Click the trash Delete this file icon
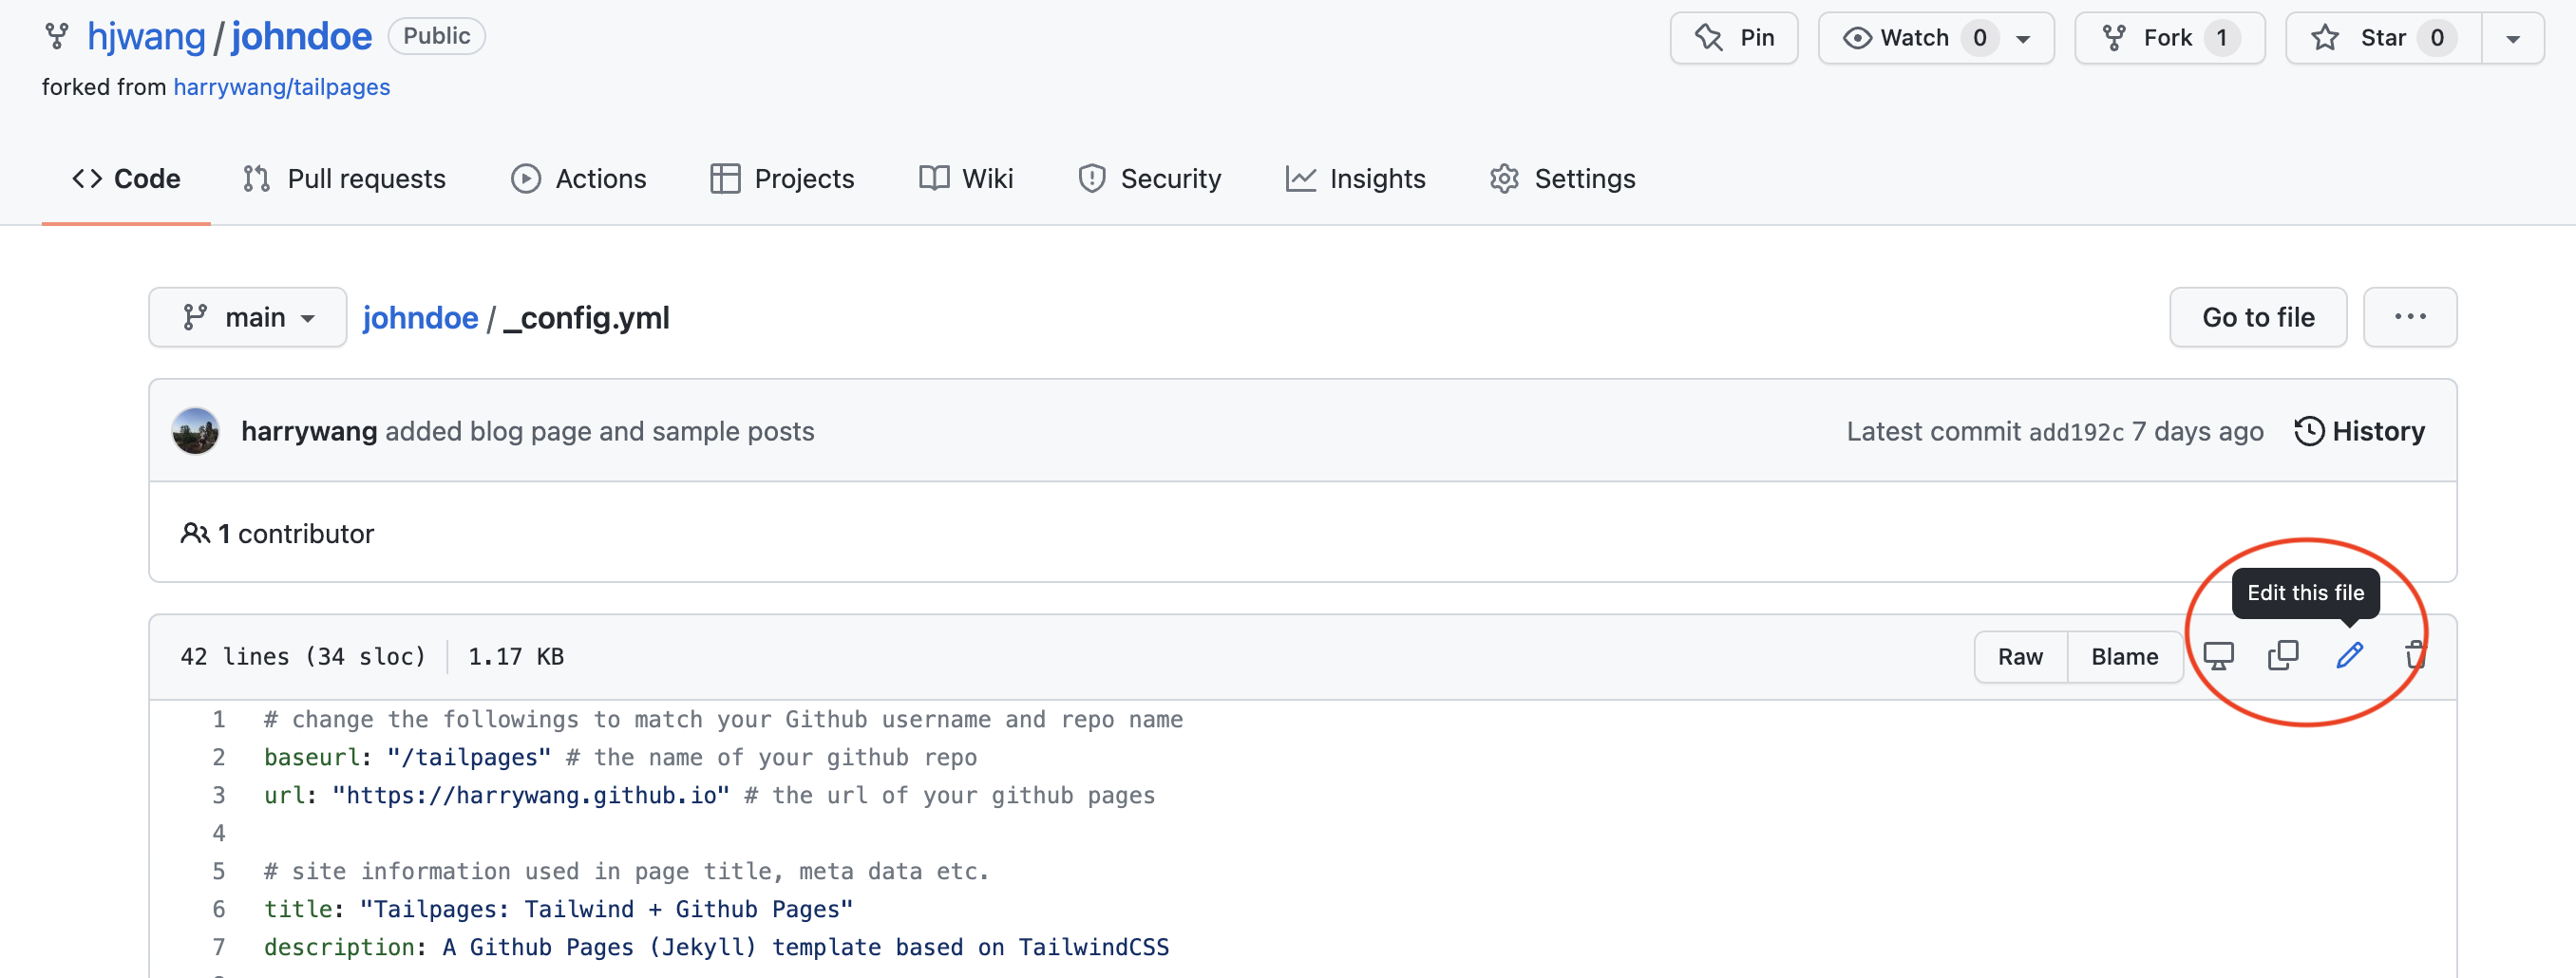 click(x=2415, y=656)
